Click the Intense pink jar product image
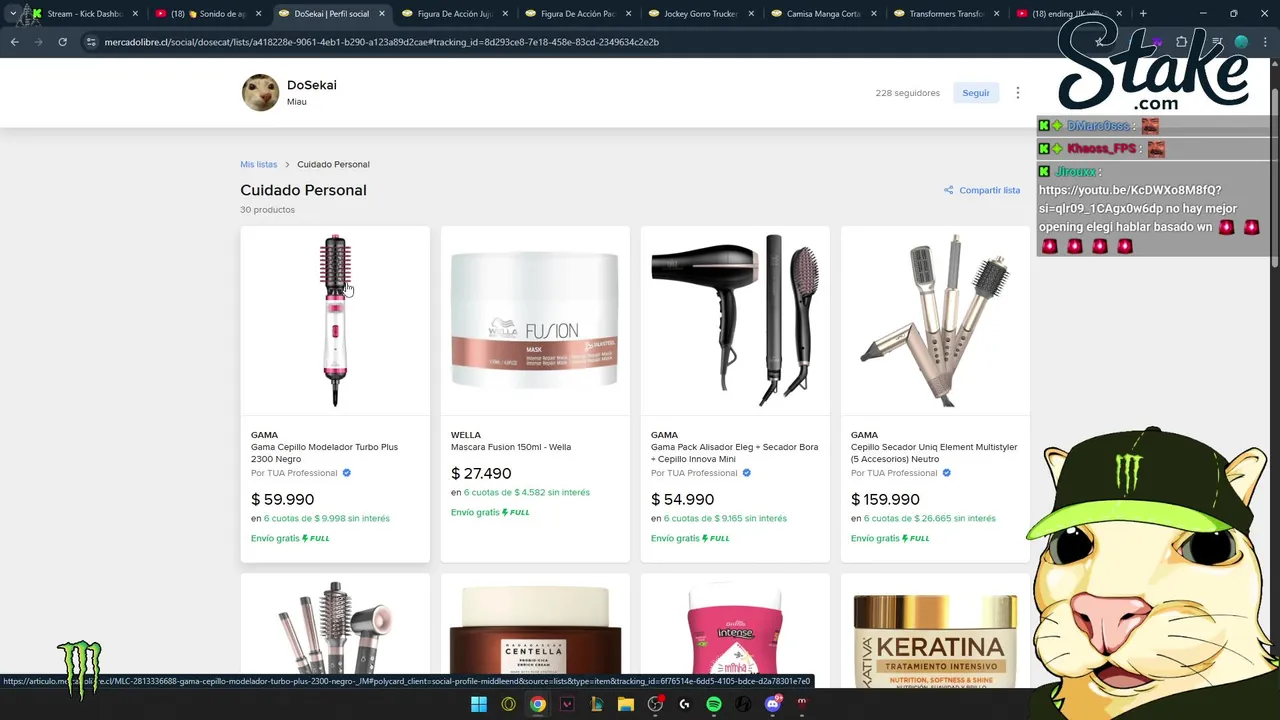Image resolution: width=1280 pixels, height=720 pixels. [x=735, y=630]
